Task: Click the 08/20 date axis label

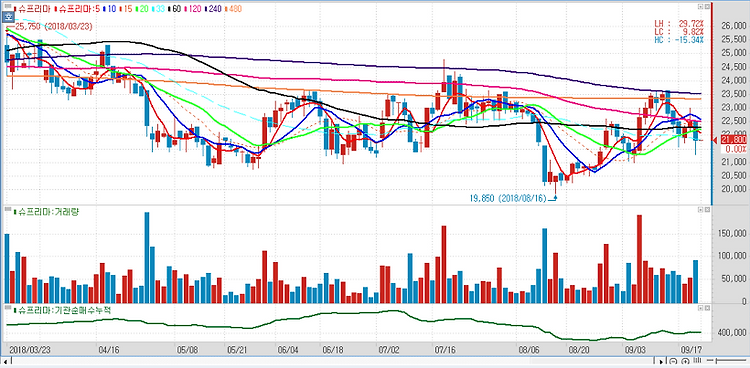Action: pos(579,349)
